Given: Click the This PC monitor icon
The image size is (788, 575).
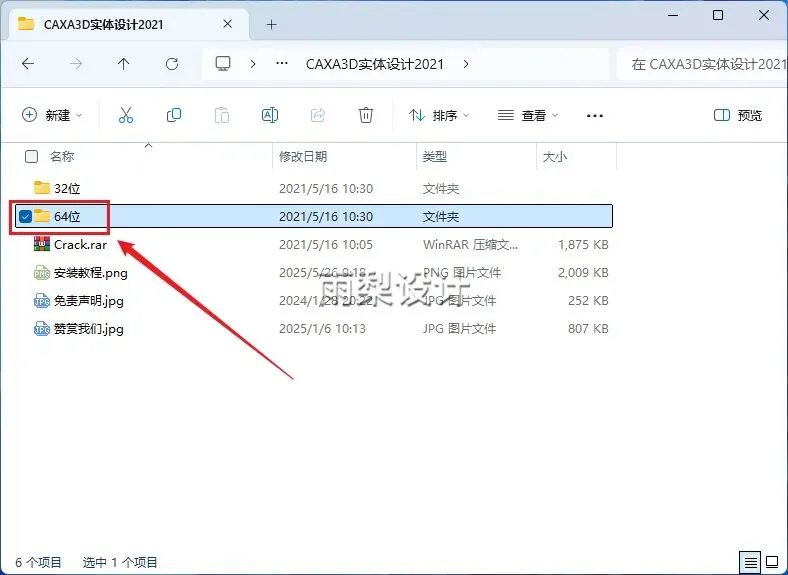Looking at the screenshot, I should 223,63.
